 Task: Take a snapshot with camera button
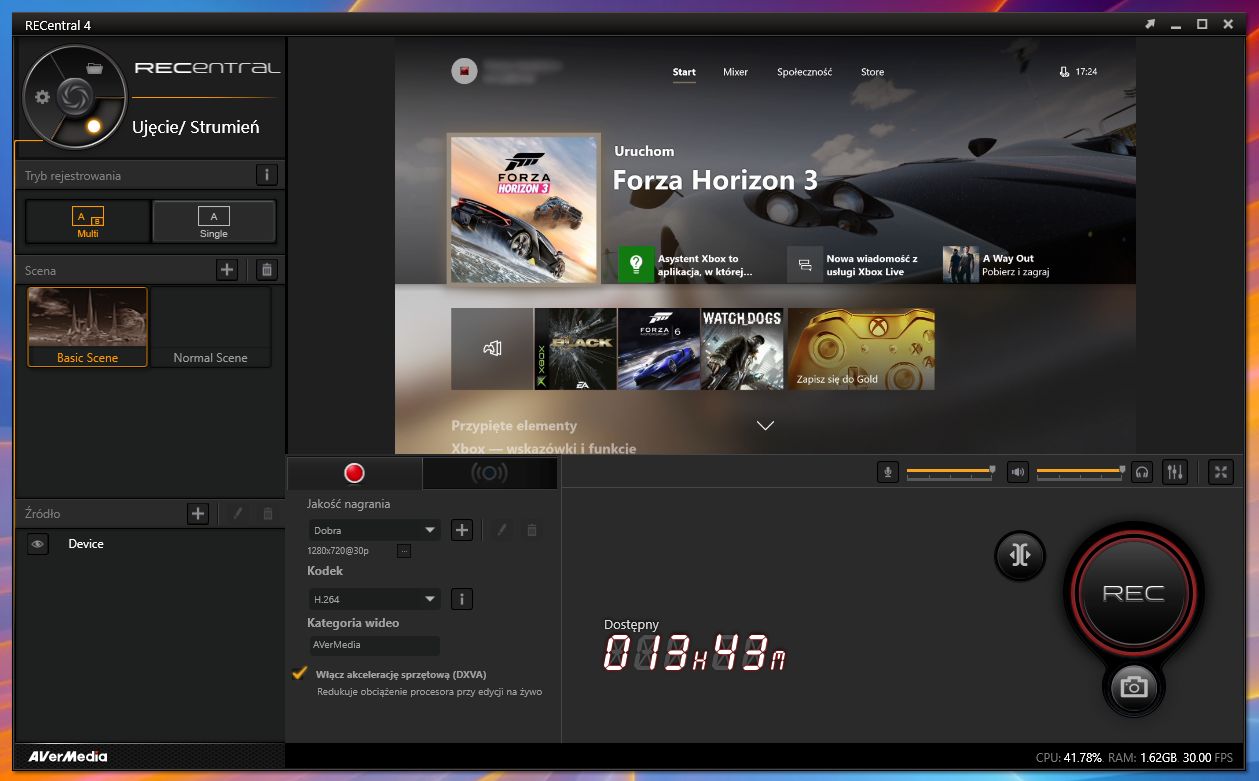click(1133, 687)
